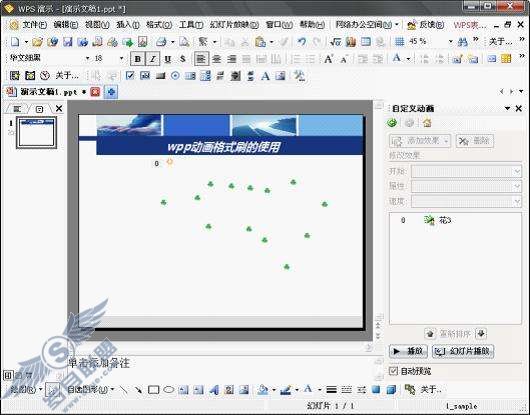The width and height of the screenshot is (530, 415).
Task: Open the 开始 dropdown
Action: point(466,171)
